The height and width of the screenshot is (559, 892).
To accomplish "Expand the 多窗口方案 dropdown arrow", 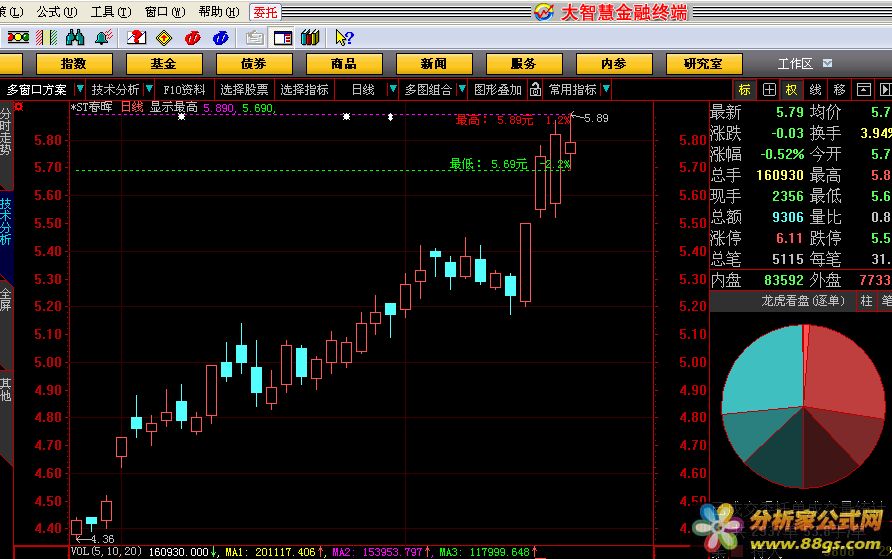I will coord(80,89).
